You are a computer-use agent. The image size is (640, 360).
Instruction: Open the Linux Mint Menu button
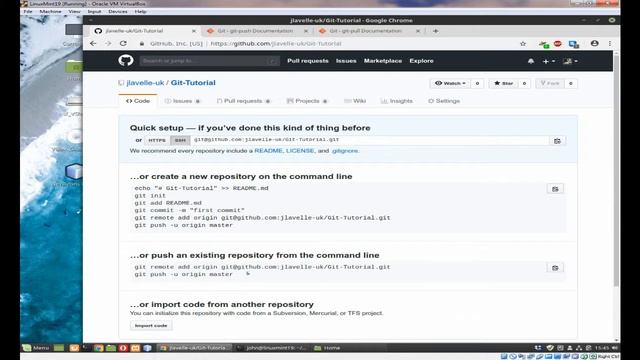(x=37, y=348)
